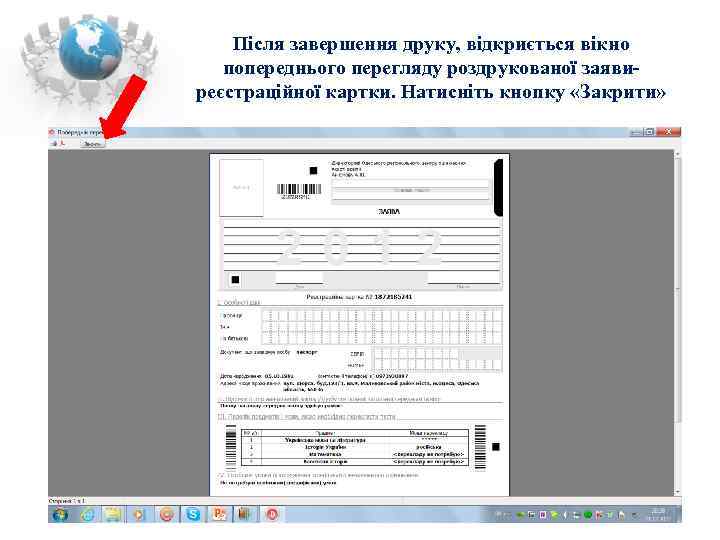Click the barcode at the top of the page
Screen dimensions: 720x540
[x=299, y=190]
